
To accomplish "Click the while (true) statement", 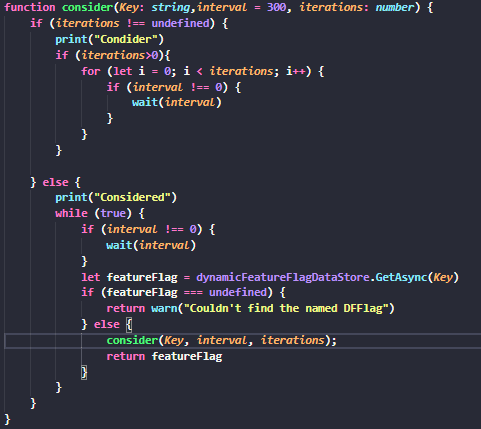I will pyautogui.click(x=100, y=213).
